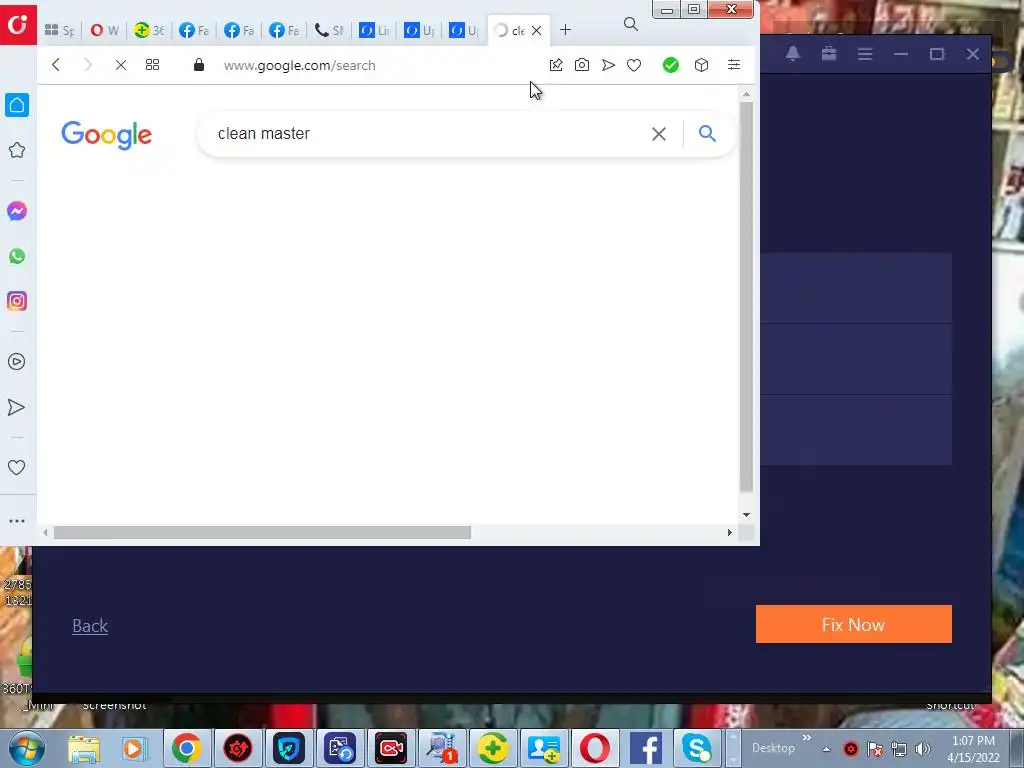Click the green checkmark extension icon

click(671, 65)
